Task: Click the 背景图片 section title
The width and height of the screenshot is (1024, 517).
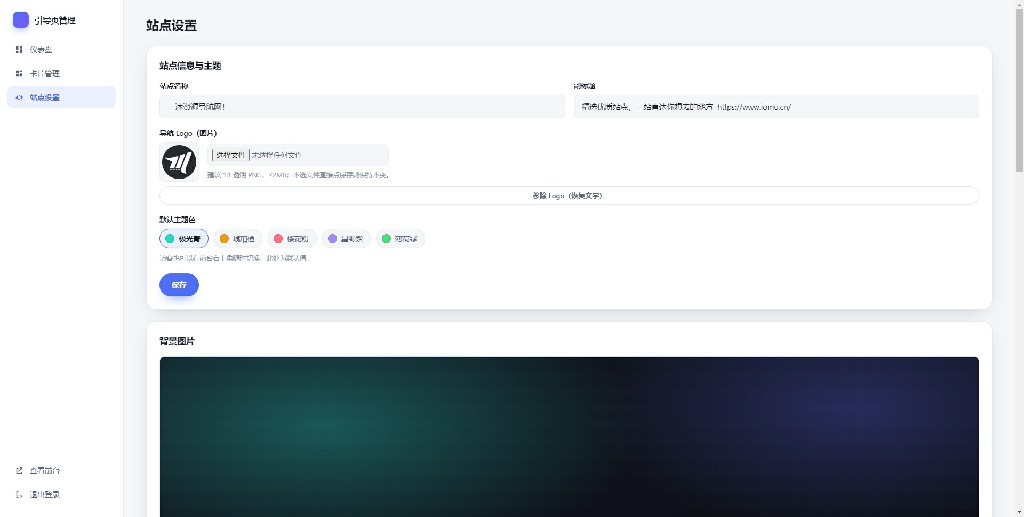Action: tap(177, 341)
